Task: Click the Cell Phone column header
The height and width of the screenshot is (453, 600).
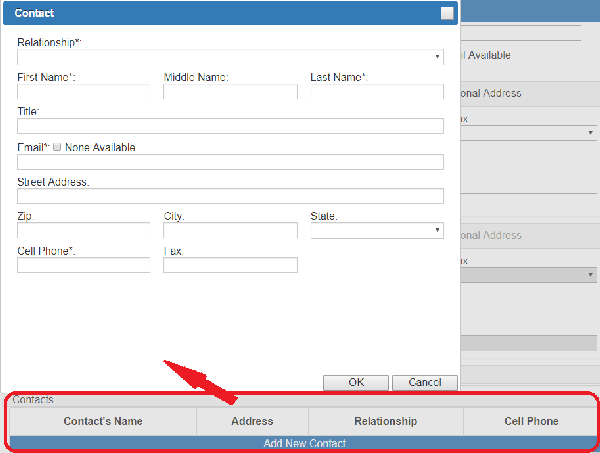Action: [x=530, y=421]
